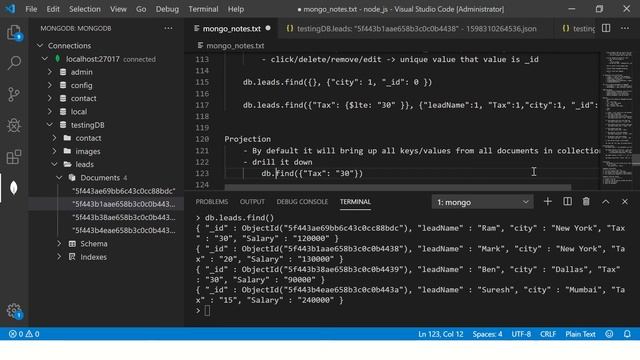Switch to the DEBUG CONSOLE tab
The width and height of the screenshot is (640, 360).
tap(302, 202)
